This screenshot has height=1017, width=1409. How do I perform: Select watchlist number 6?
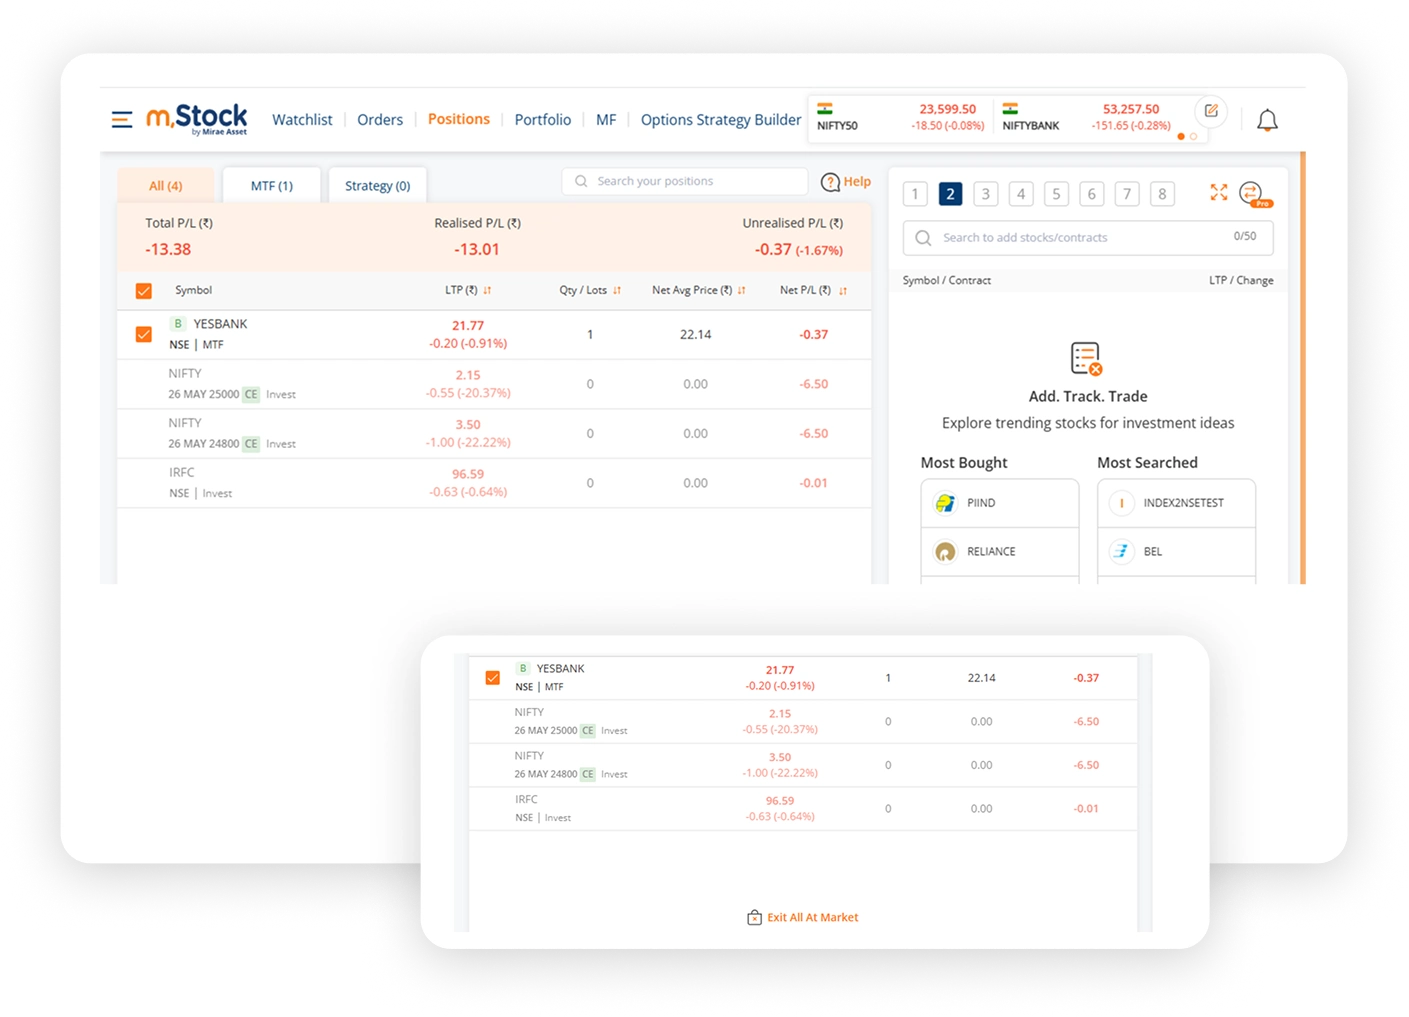[1092, 194]
